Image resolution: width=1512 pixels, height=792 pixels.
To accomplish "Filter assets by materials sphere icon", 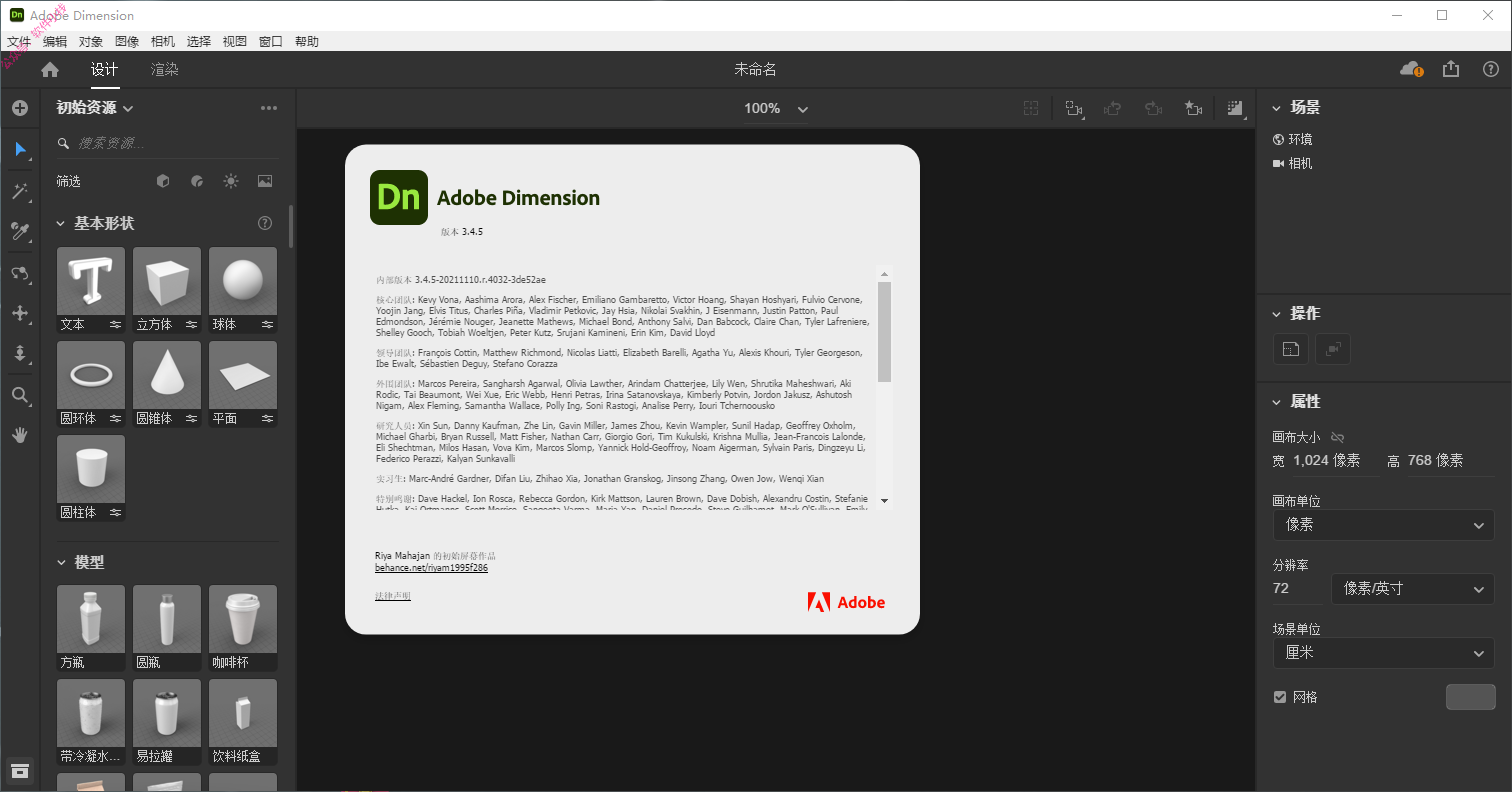I will pyautogui.click(x=197, y=181).
